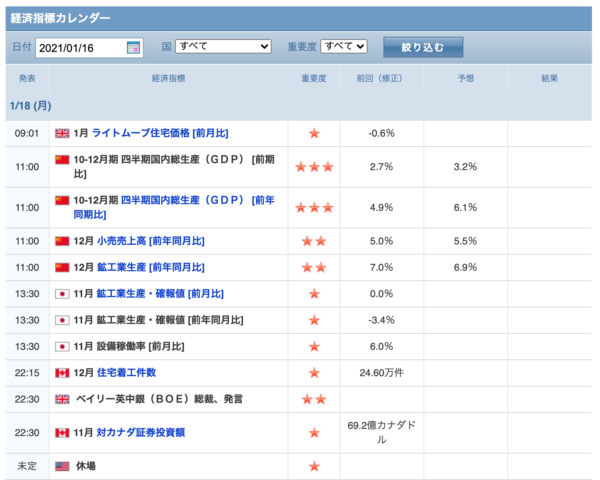This screenshot has height=480, width=600.
Task: Click star rating in 休場 row
Action: coord(314,466)
